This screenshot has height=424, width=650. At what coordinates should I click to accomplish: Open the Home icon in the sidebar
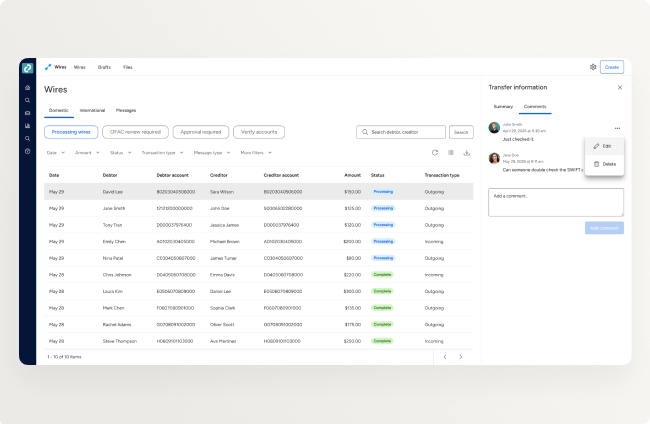click(x=27, y=87)
